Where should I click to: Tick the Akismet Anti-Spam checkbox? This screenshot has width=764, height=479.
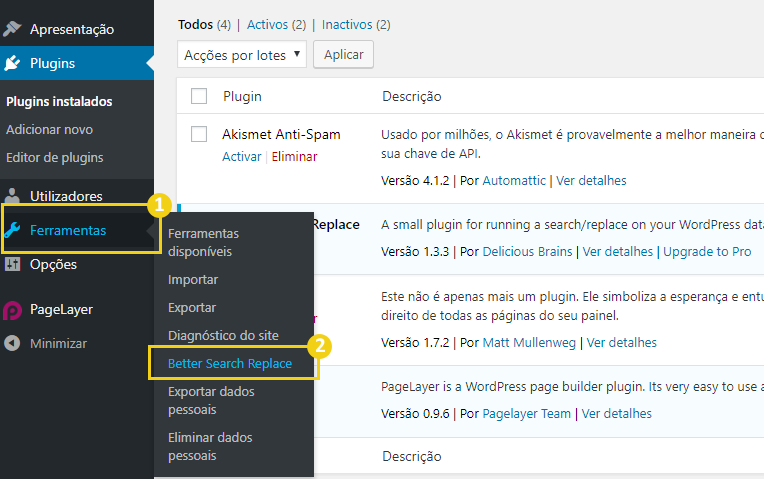[x=199, y=134]
